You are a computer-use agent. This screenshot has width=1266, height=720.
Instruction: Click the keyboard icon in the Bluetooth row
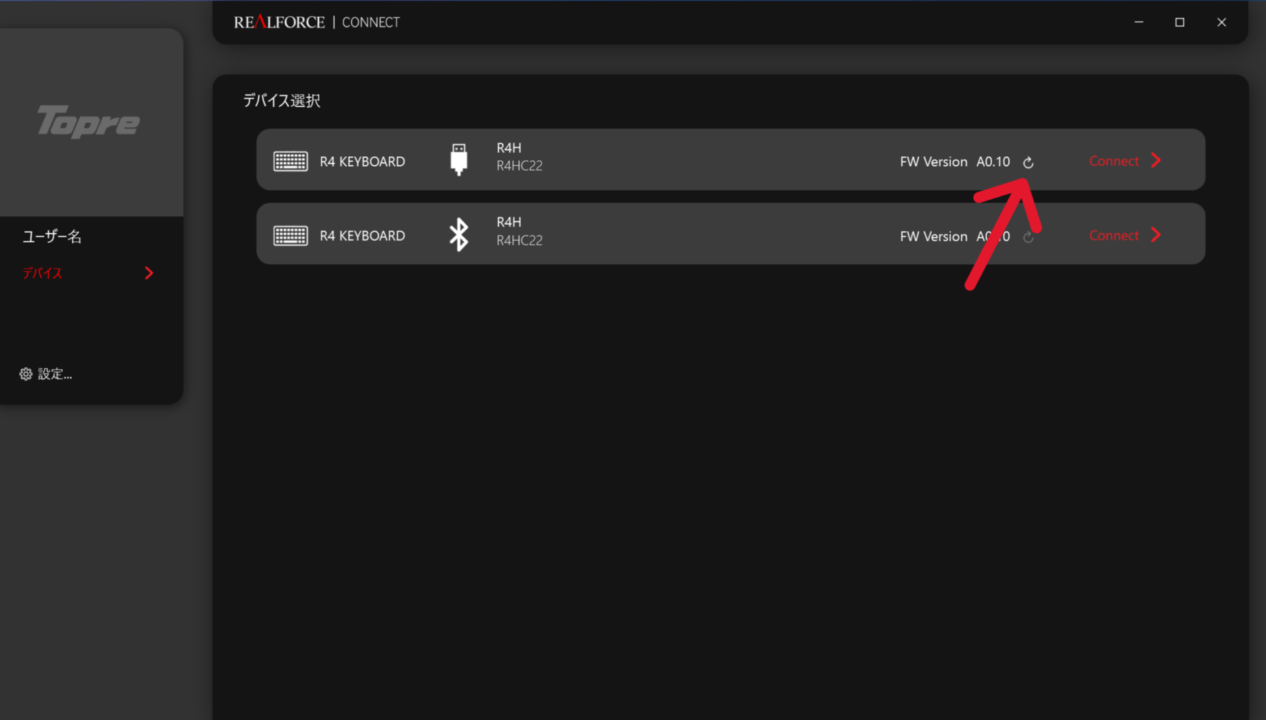(x=290, y=236)
